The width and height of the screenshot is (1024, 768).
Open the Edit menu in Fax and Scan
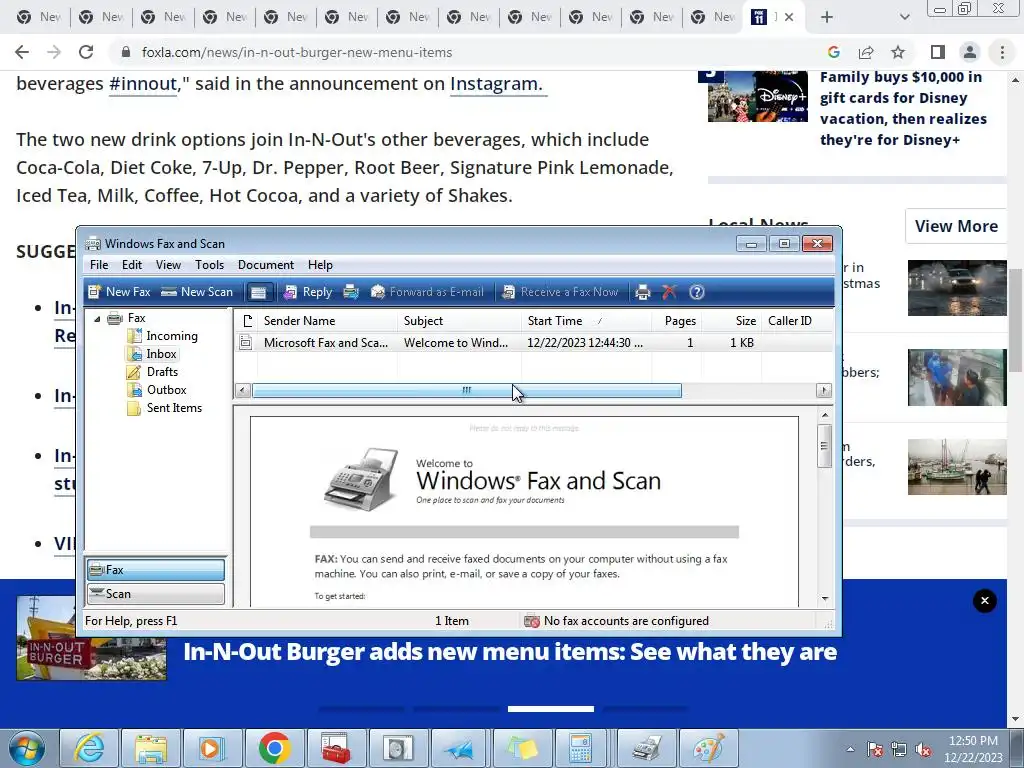point(131,264)
